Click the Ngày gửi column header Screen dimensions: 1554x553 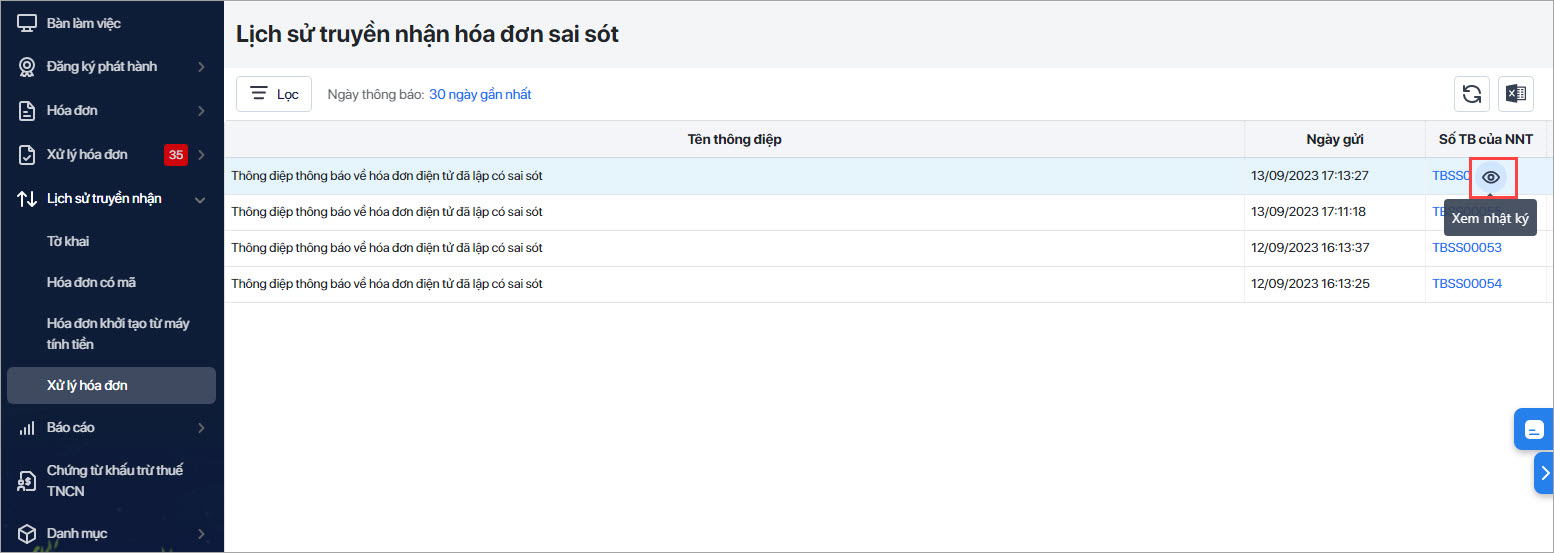tap(1334, 140)
